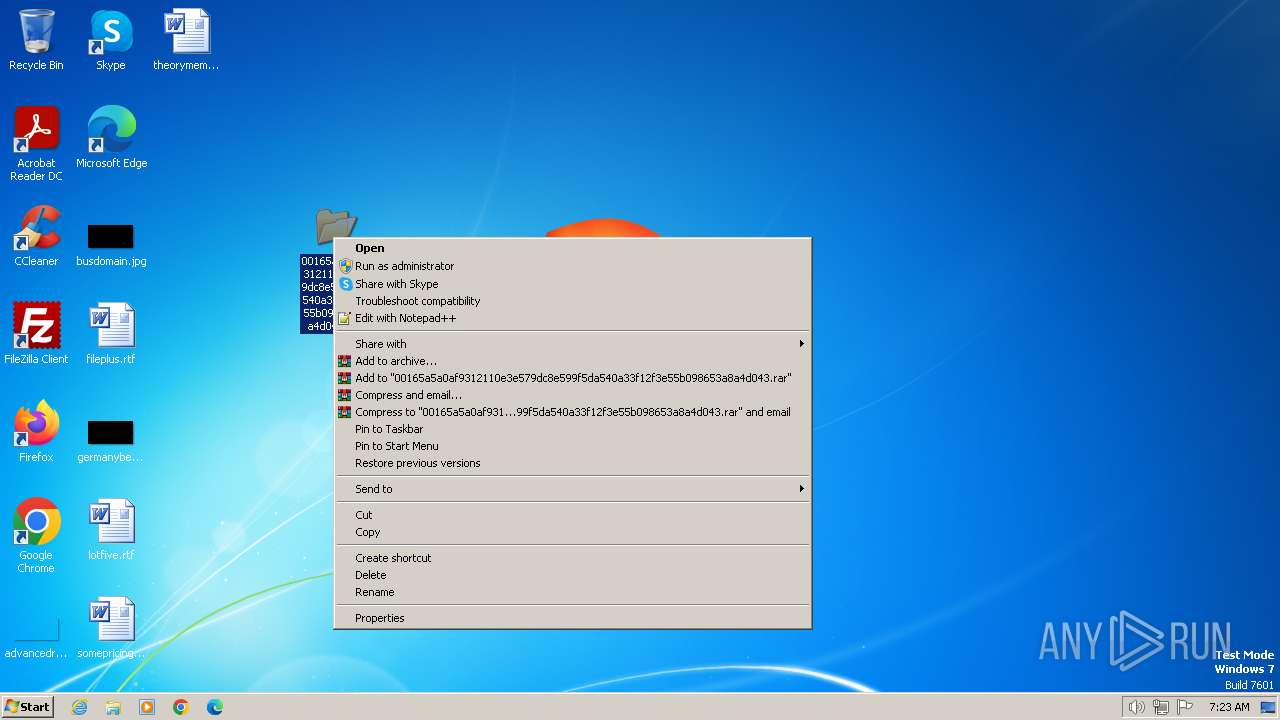Open Chrome from the taskbar
Viewport: 1280px width, 720px height.
click(181, 707)
